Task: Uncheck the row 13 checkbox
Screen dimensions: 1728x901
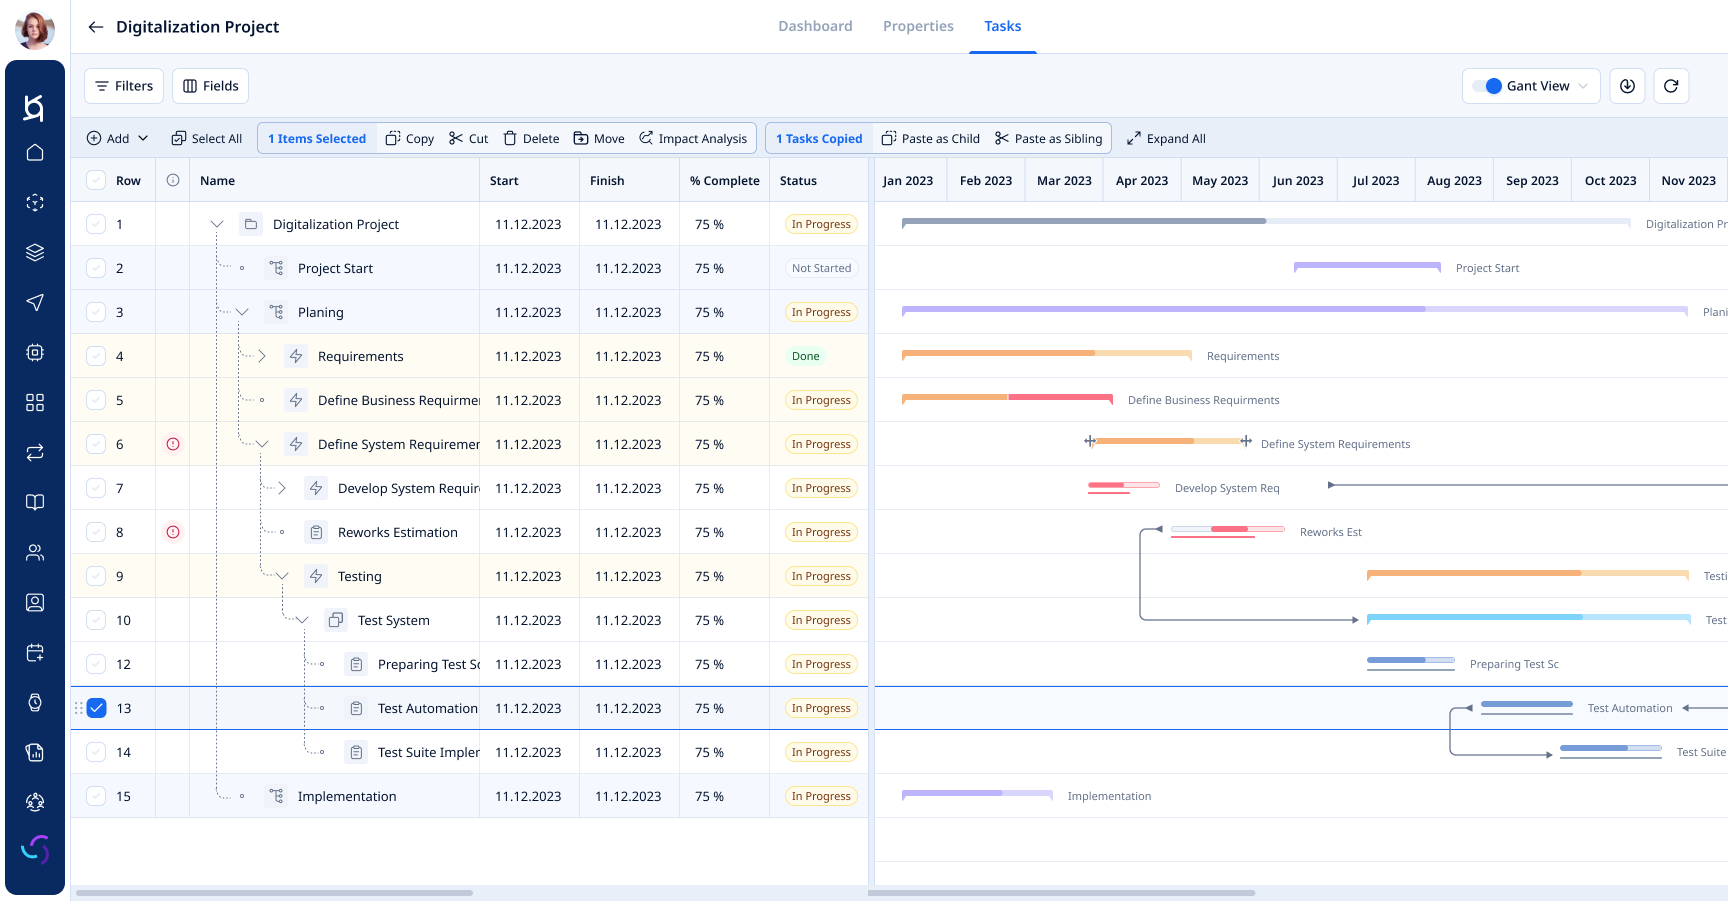Action: pyautogui.click(x=97, y=708)
